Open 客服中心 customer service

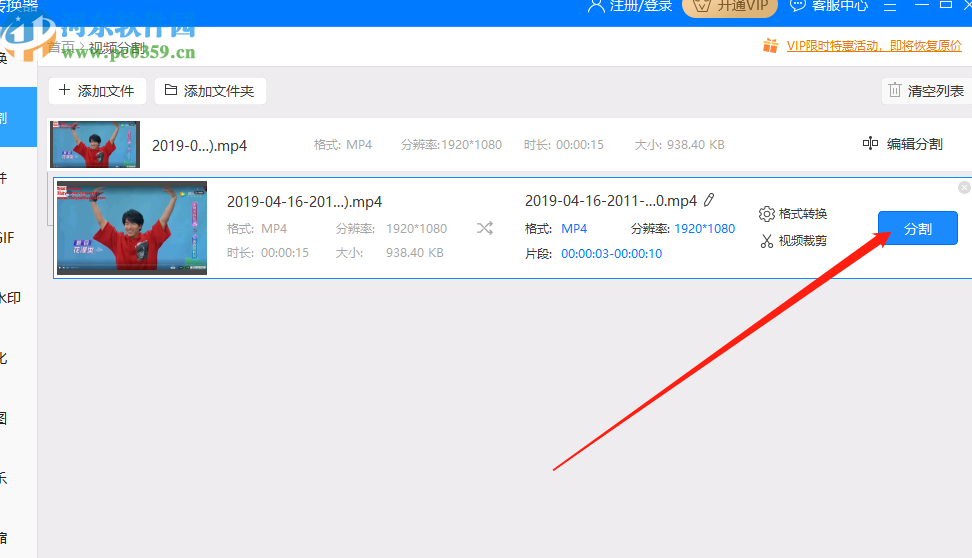click(x=829, y=6)
